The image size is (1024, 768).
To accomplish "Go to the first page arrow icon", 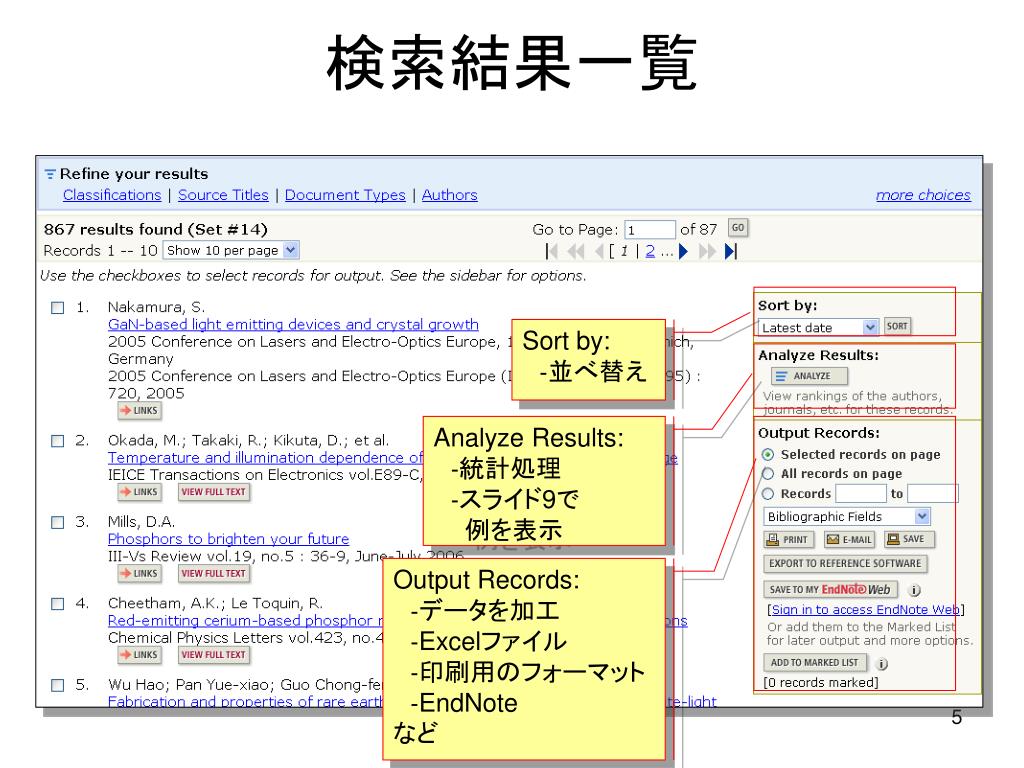I will click(552, 251).
